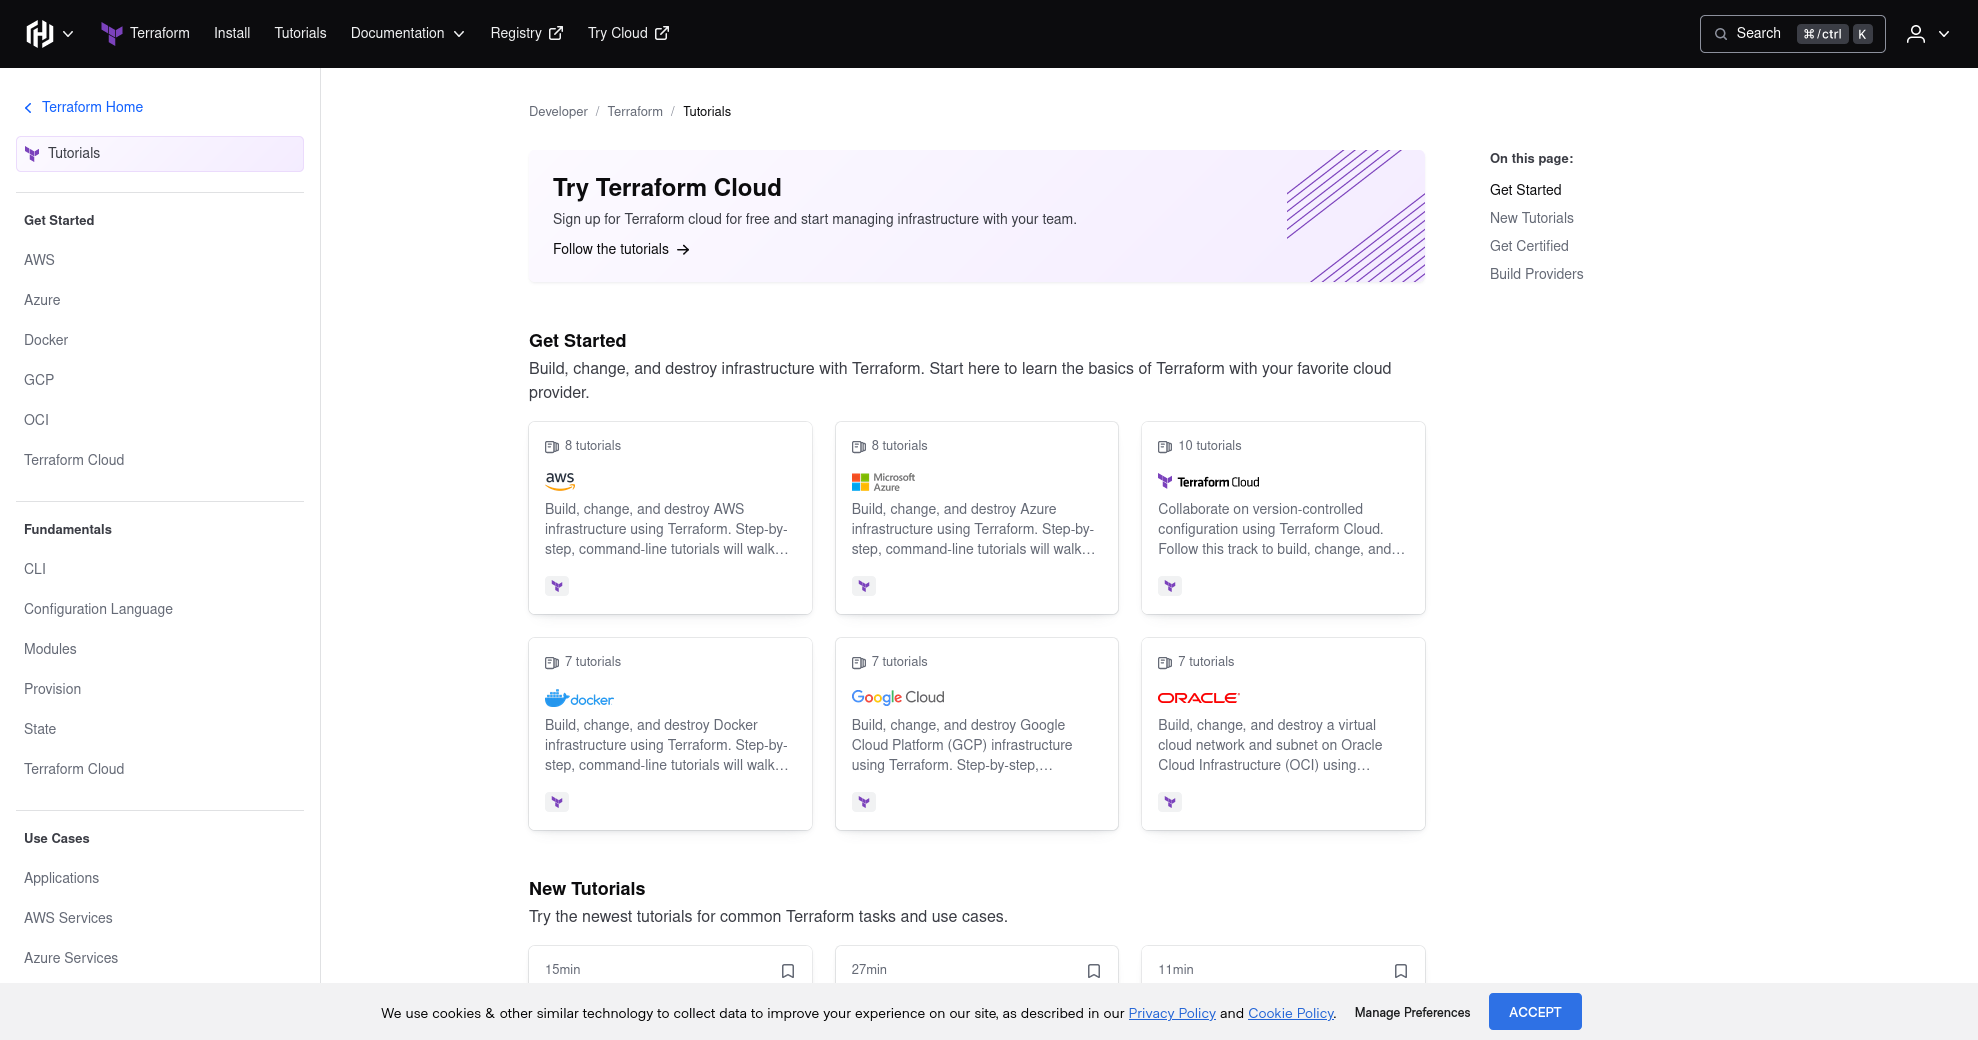Expand the HashiCorp product switcher chevron

tap(68, 34)
